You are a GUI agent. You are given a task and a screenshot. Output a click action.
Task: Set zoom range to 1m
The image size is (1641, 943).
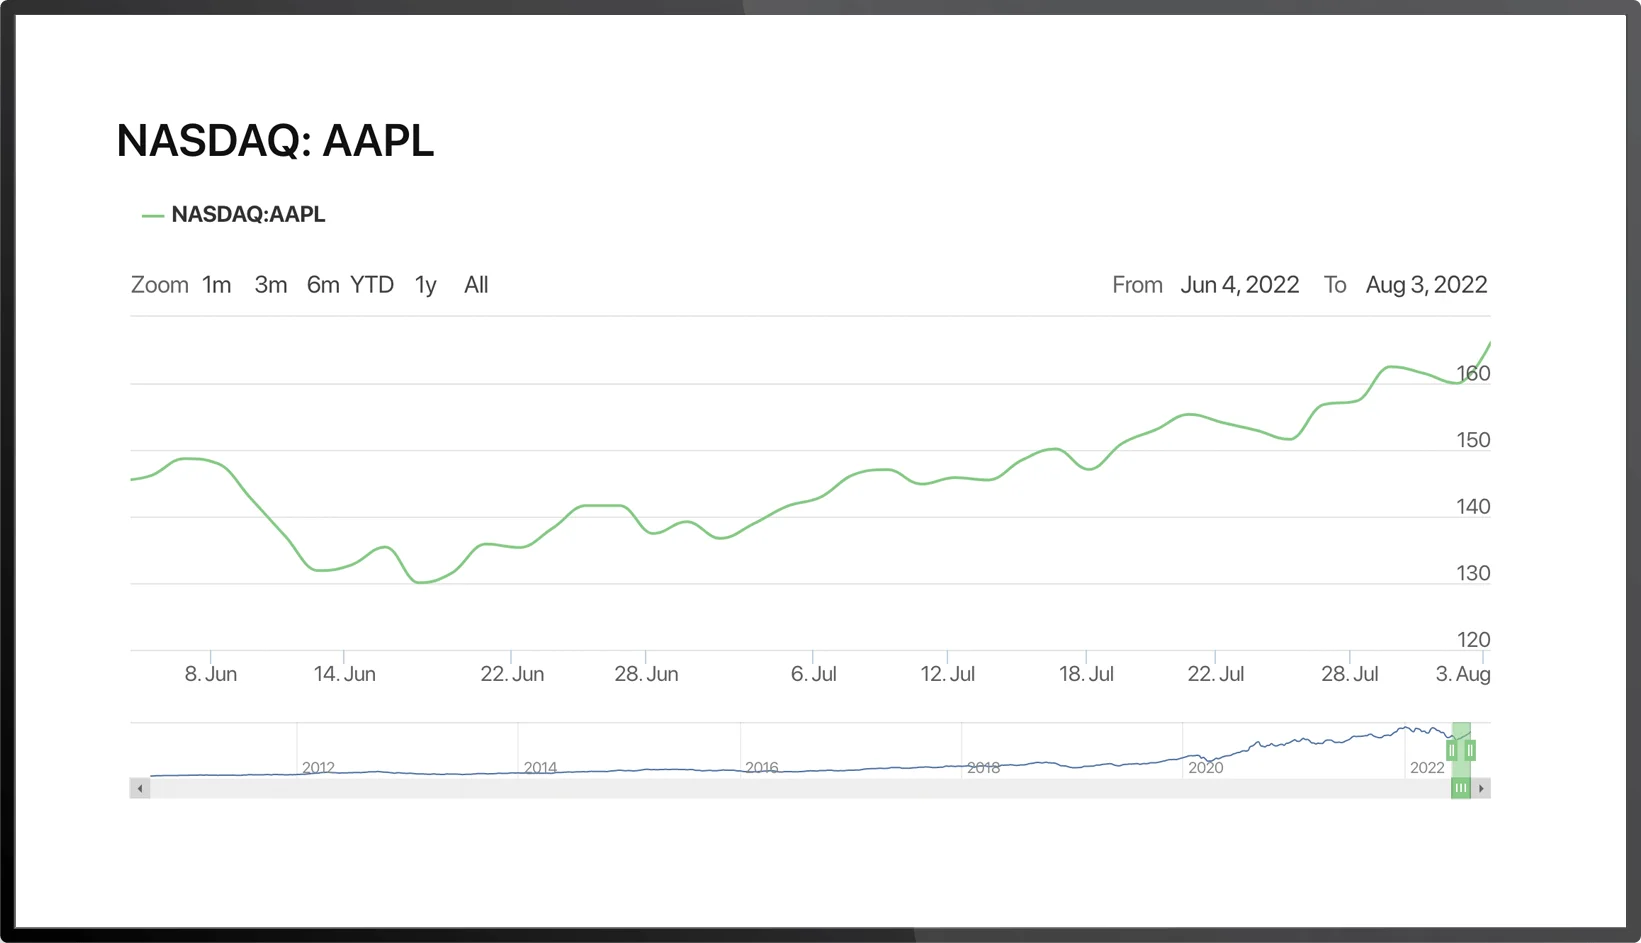coord(216,285)
